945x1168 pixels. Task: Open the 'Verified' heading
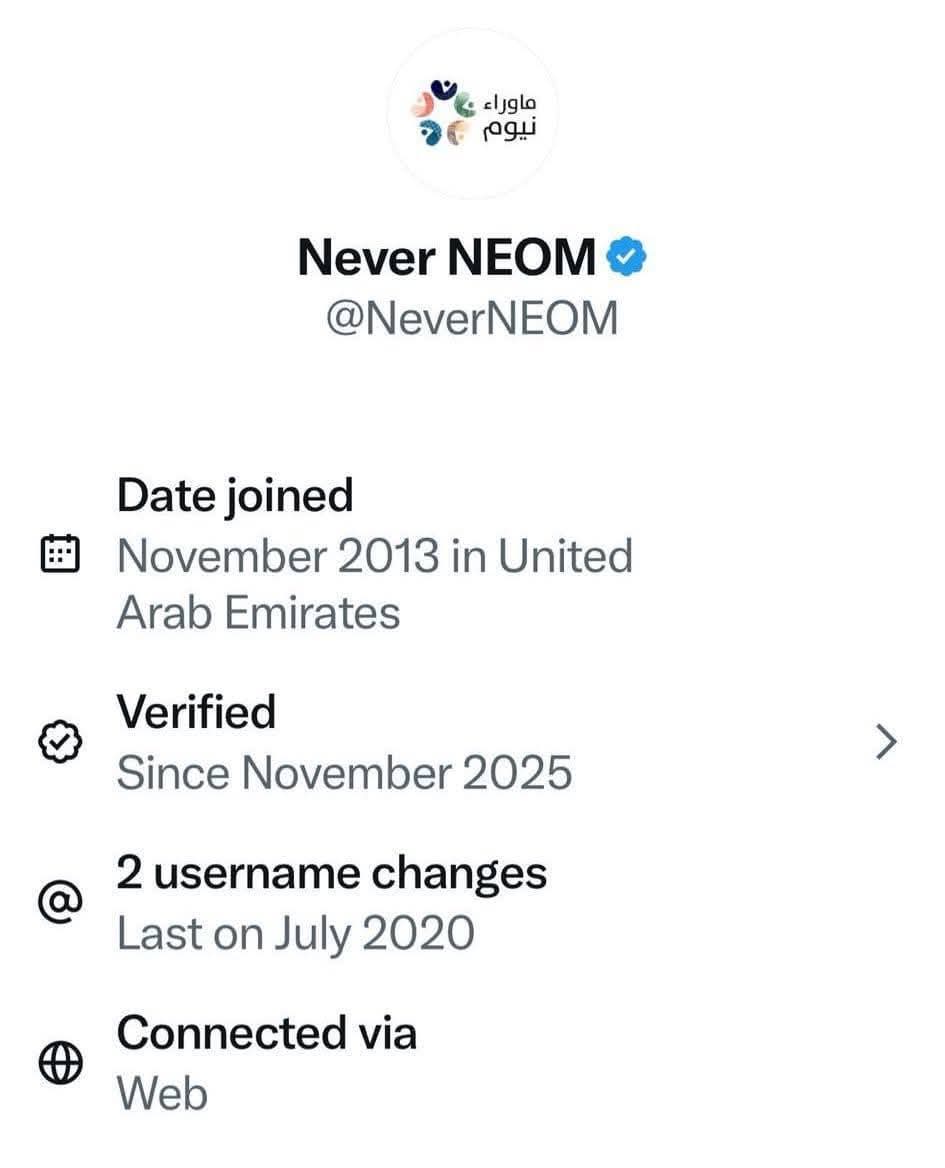196,712
